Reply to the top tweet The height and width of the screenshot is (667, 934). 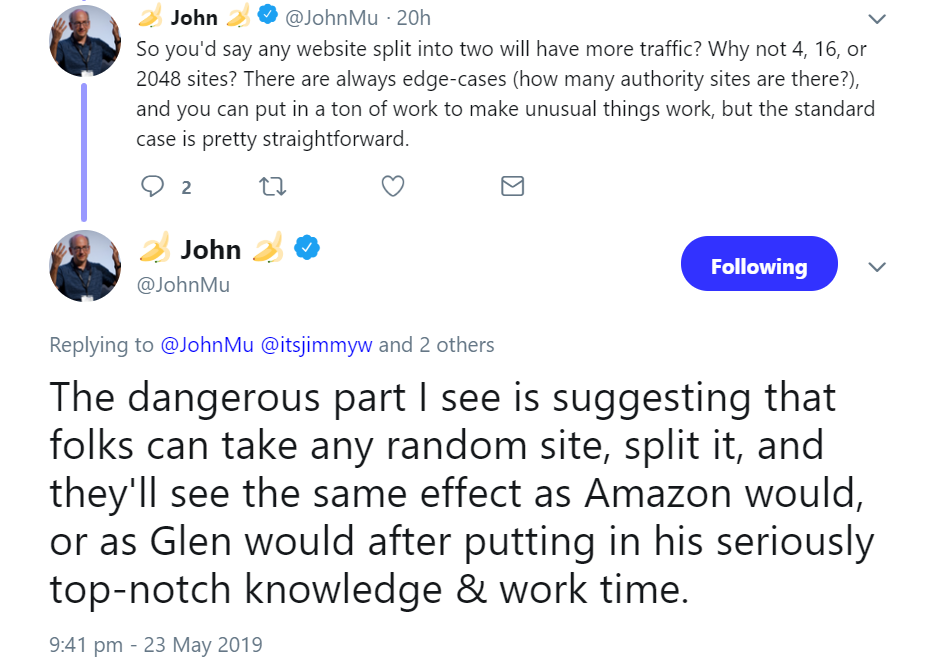[152, 187]
